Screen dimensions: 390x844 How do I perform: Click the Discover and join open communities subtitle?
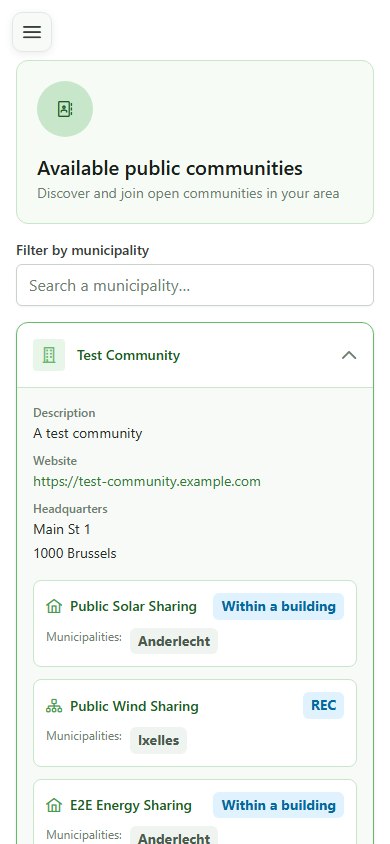(x=188, y=194)
